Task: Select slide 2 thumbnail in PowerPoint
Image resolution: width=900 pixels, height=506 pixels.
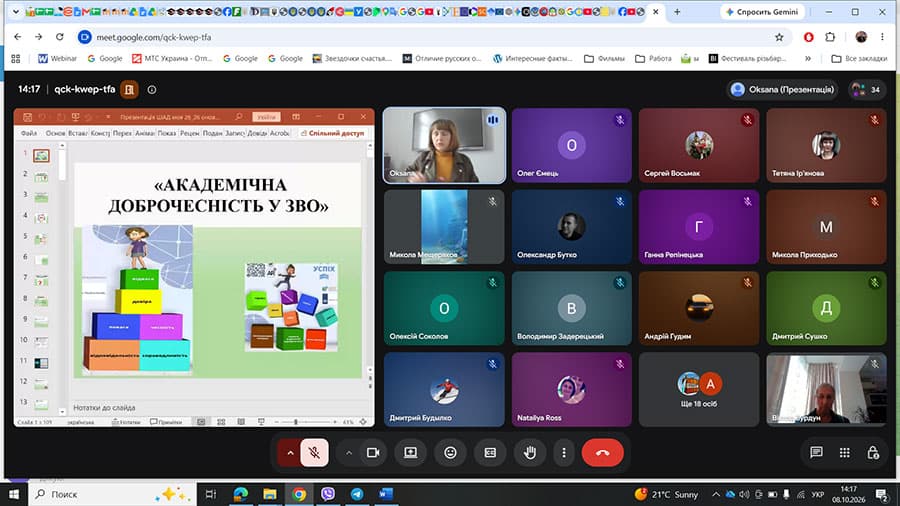Action: tap(41, 177)
